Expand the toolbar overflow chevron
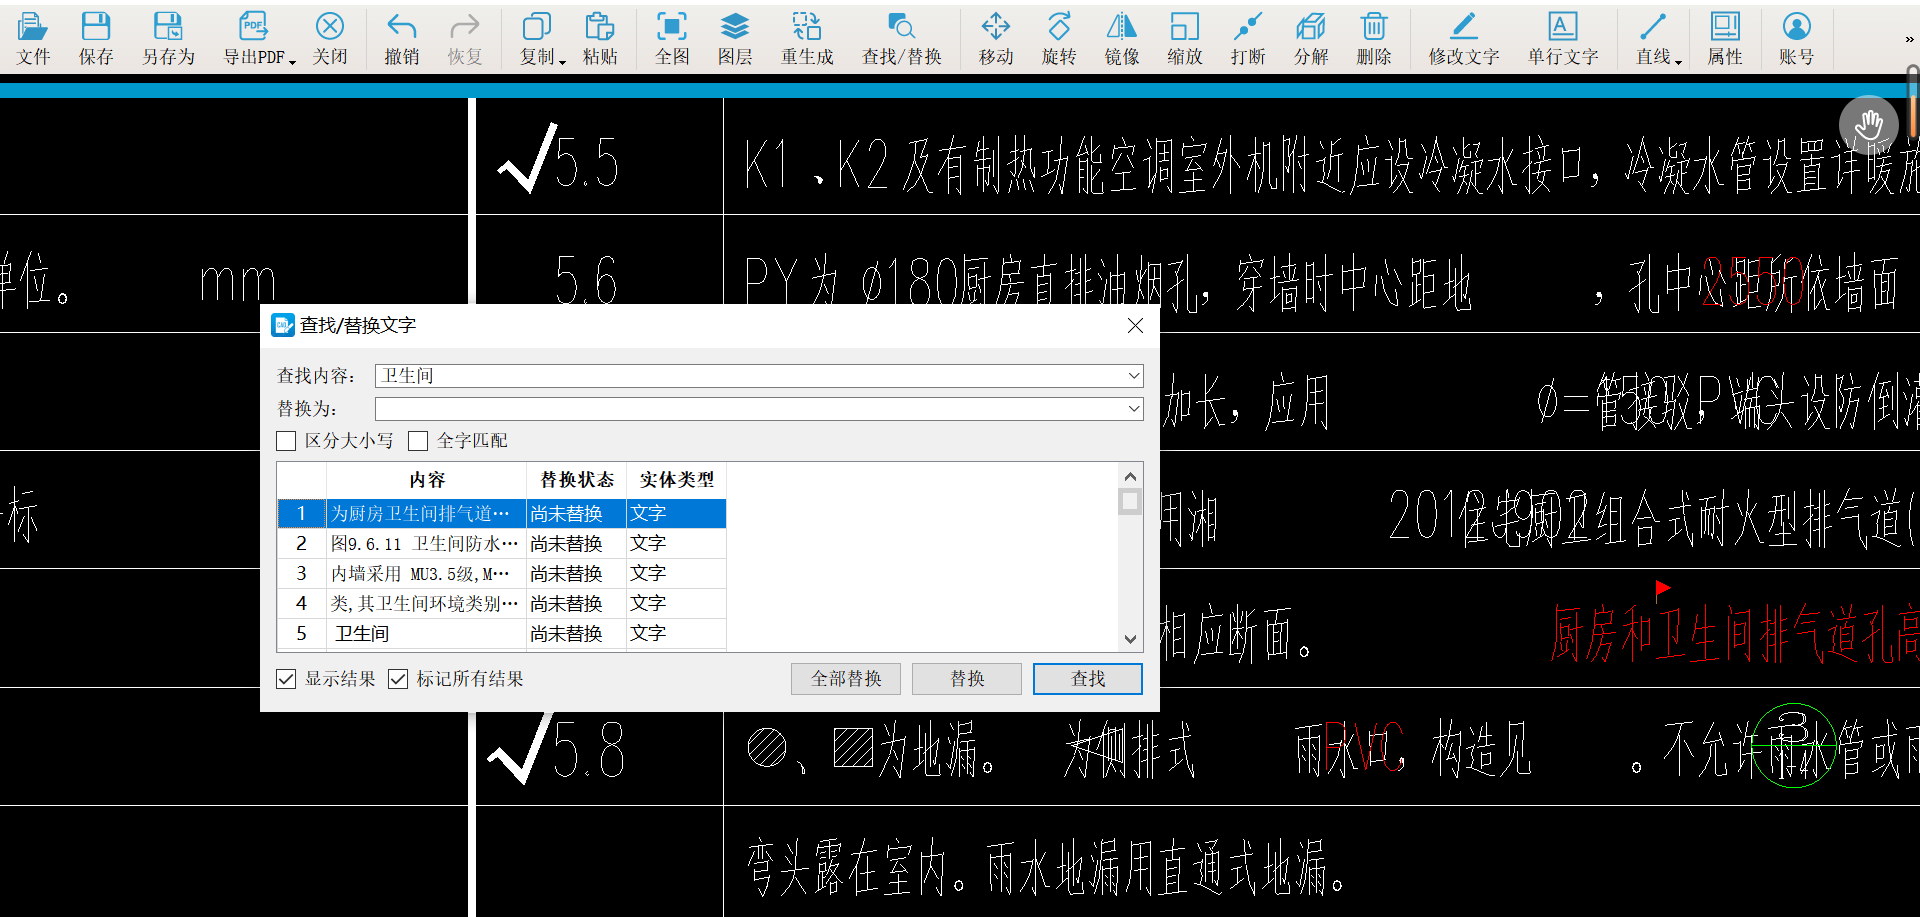Screen dimensions: 1920x917 click(x=1909, y=39)
